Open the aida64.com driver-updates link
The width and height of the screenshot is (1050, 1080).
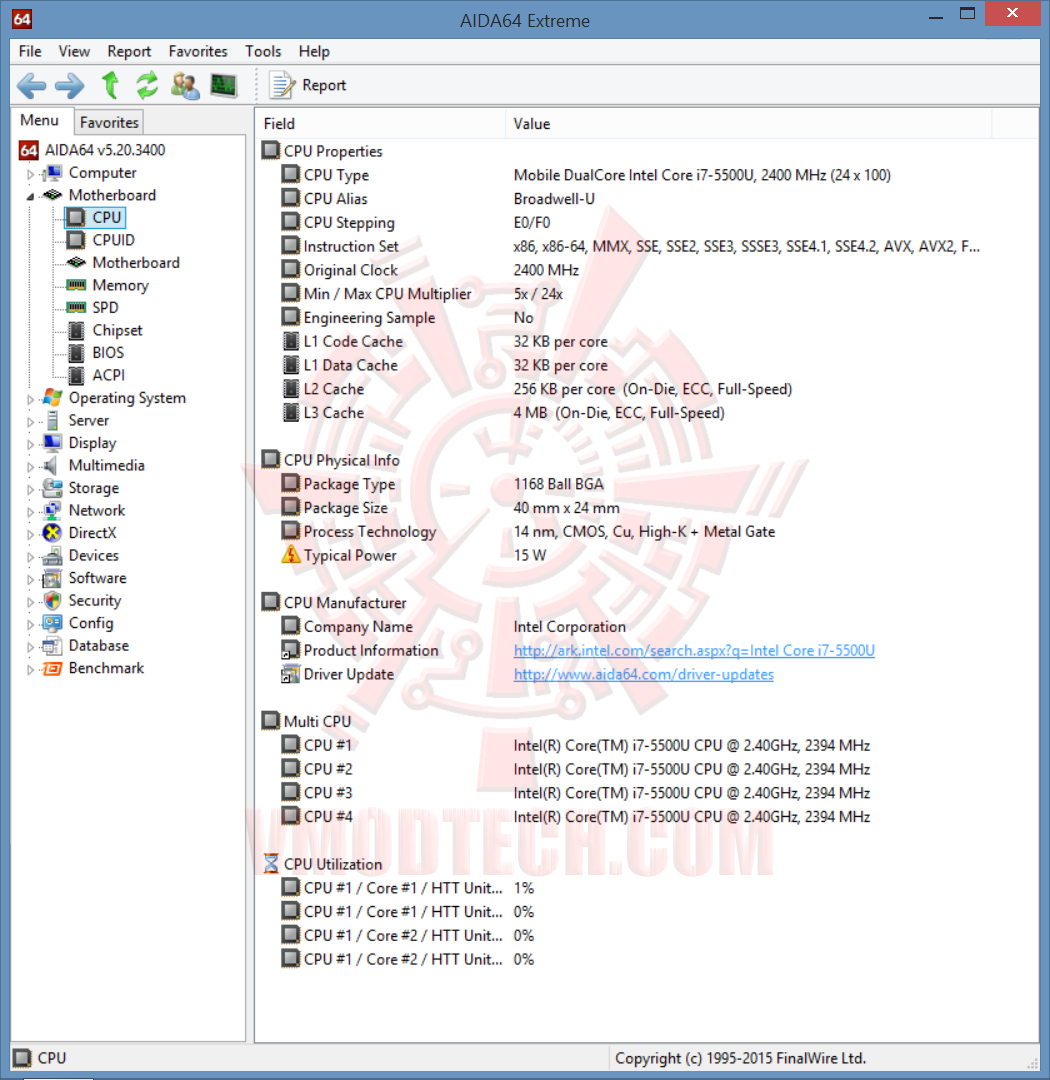point(644,674)
